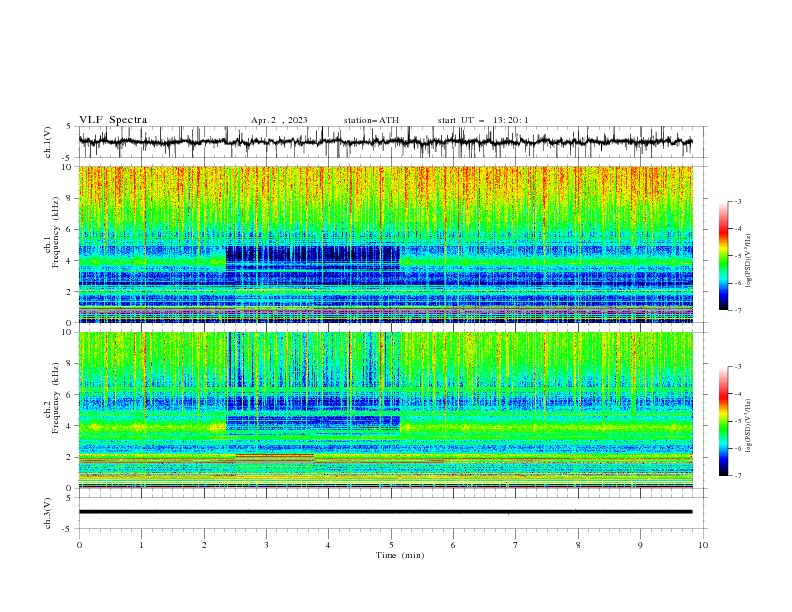Image resolution: width=792 pixels, height=612 pixels.
Task: Click the time axis tick label "0"
Action: pos(79,545)
